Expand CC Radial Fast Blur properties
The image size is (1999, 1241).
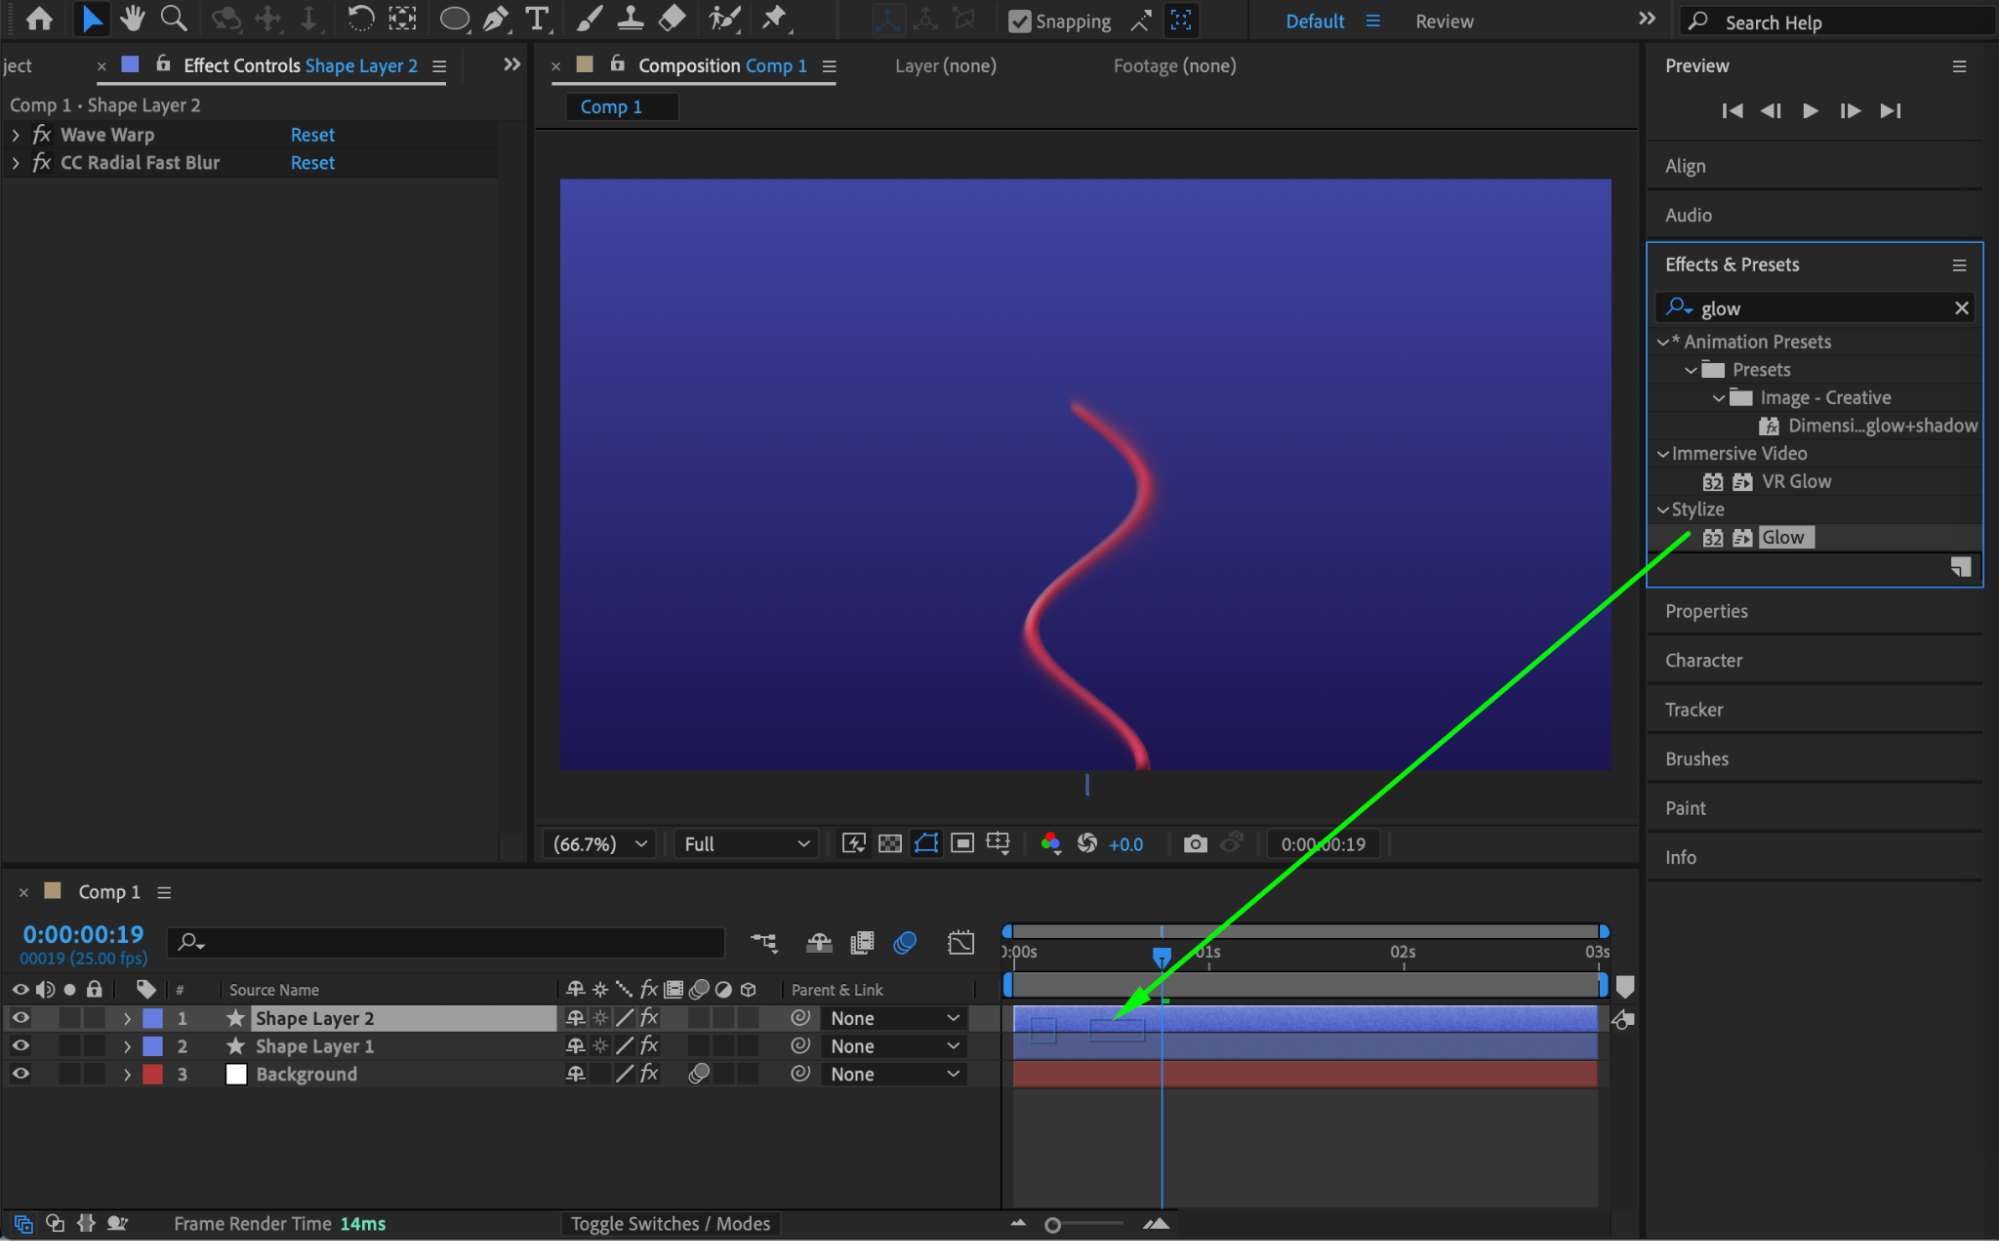[15, 162]
